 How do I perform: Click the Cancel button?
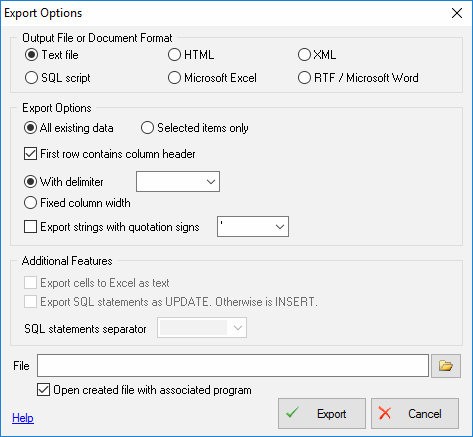[x=415, y=414]
